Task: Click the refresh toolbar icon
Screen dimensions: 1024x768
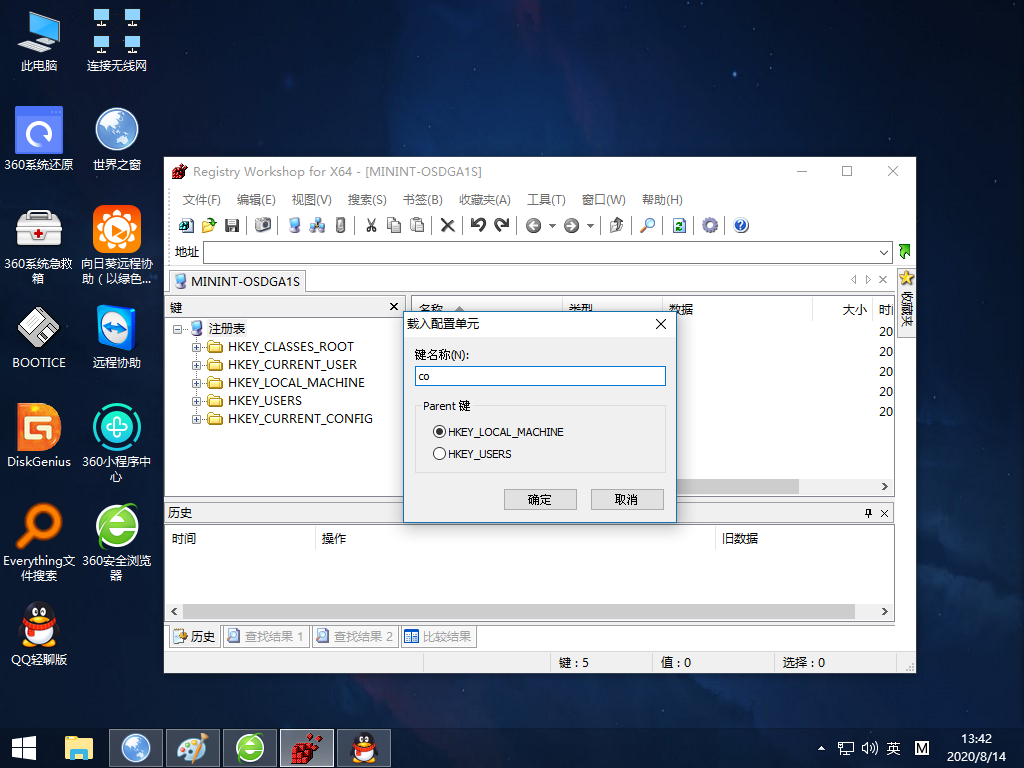Action: click(679, 226)
